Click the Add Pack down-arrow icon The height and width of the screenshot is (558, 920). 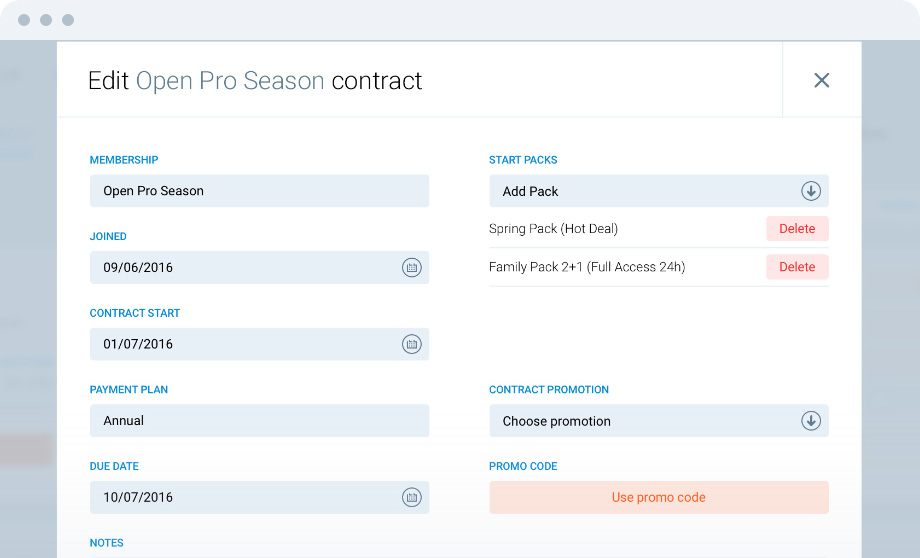810,191
